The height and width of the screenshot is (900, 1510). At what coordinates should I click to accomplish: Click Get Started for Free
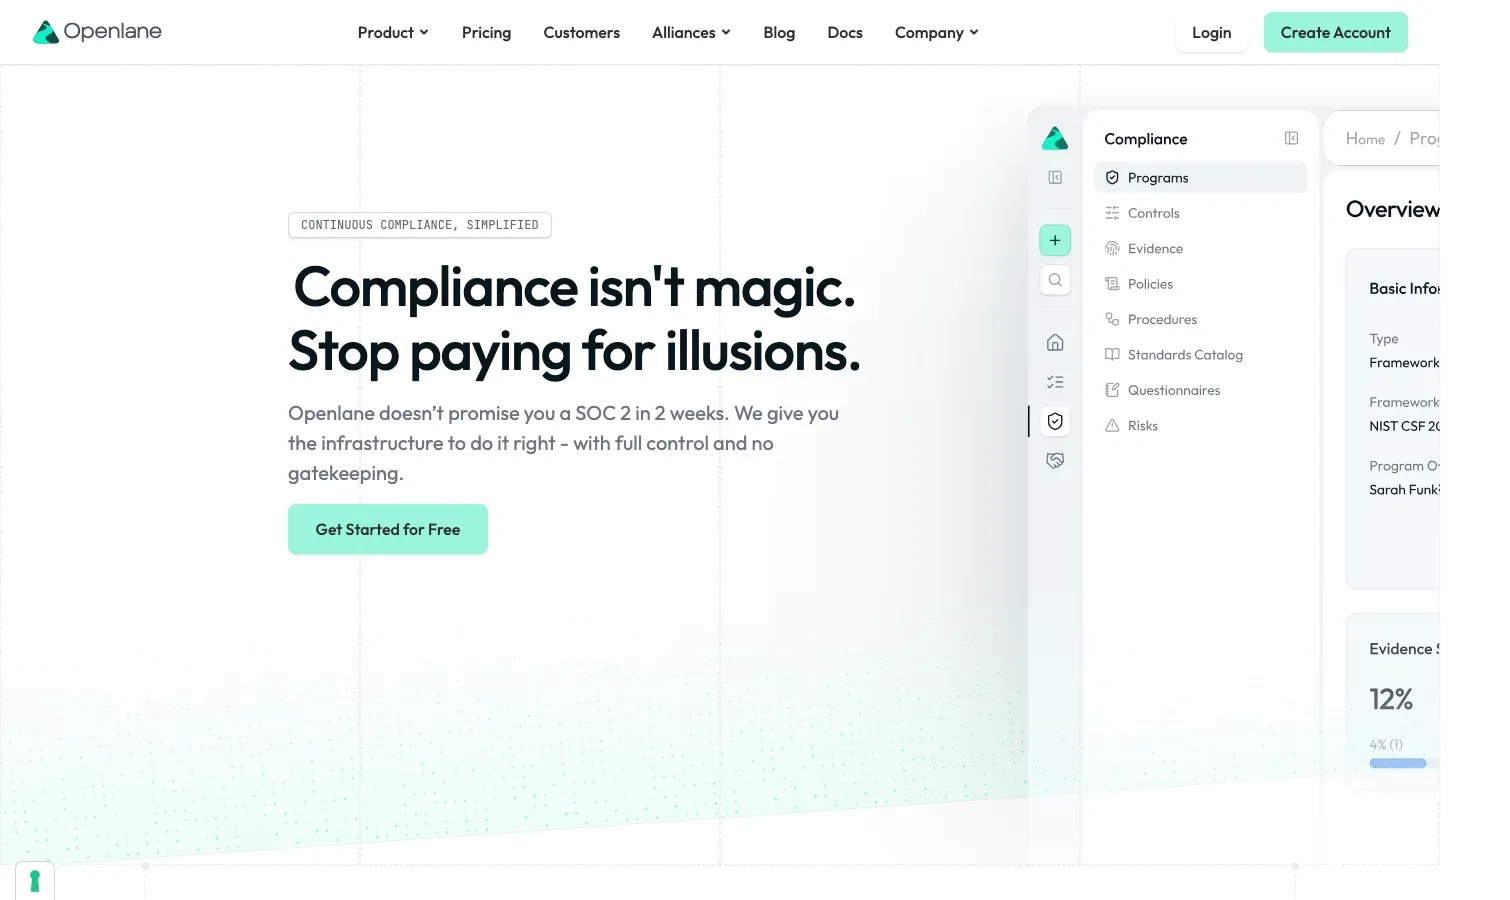coord(388,529)
